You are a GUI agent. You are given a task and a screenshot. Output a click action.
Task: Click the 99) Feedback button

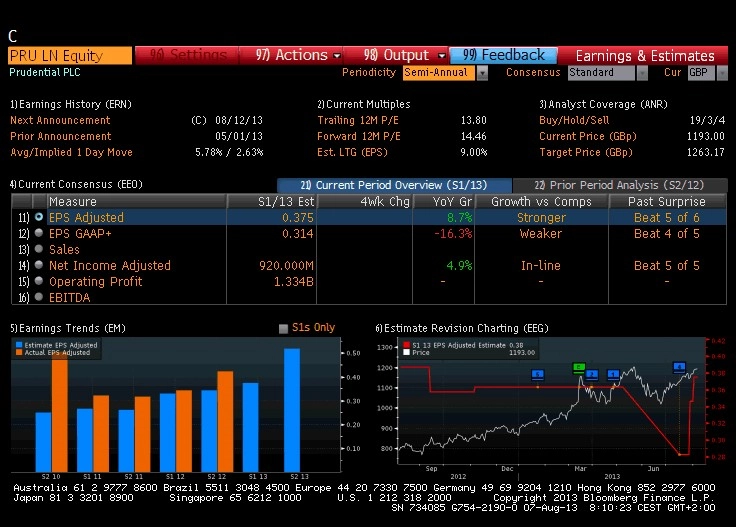click(503, 55)
